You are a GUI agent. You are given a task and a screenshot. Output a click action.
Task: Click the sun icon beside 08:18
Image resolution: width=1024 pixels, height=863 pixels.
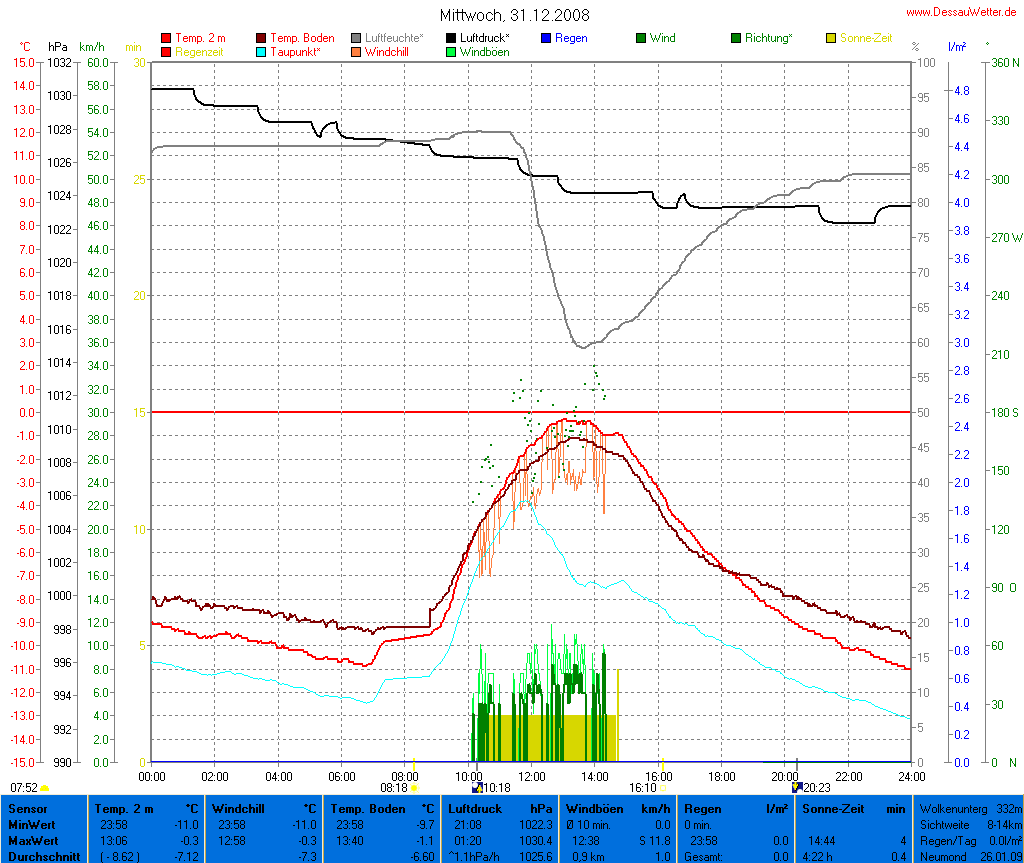414,788
